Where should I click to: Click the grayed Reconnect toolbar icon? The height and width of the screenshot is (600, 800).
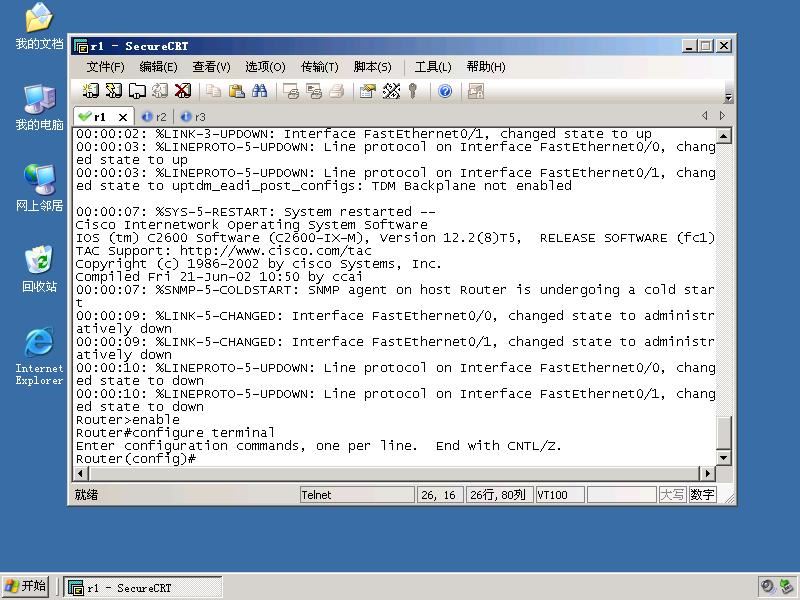point(160,91)
